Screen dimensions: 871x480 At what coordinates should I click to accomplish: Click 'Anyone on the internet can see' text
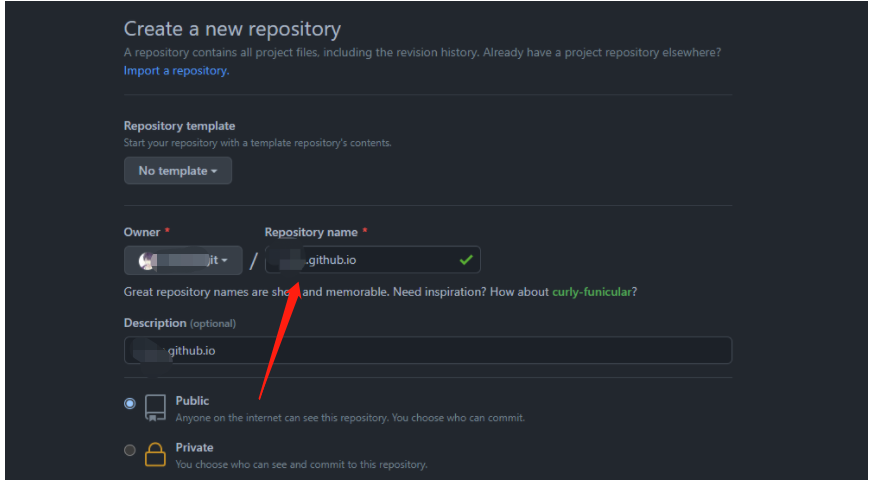coord(350,418)
